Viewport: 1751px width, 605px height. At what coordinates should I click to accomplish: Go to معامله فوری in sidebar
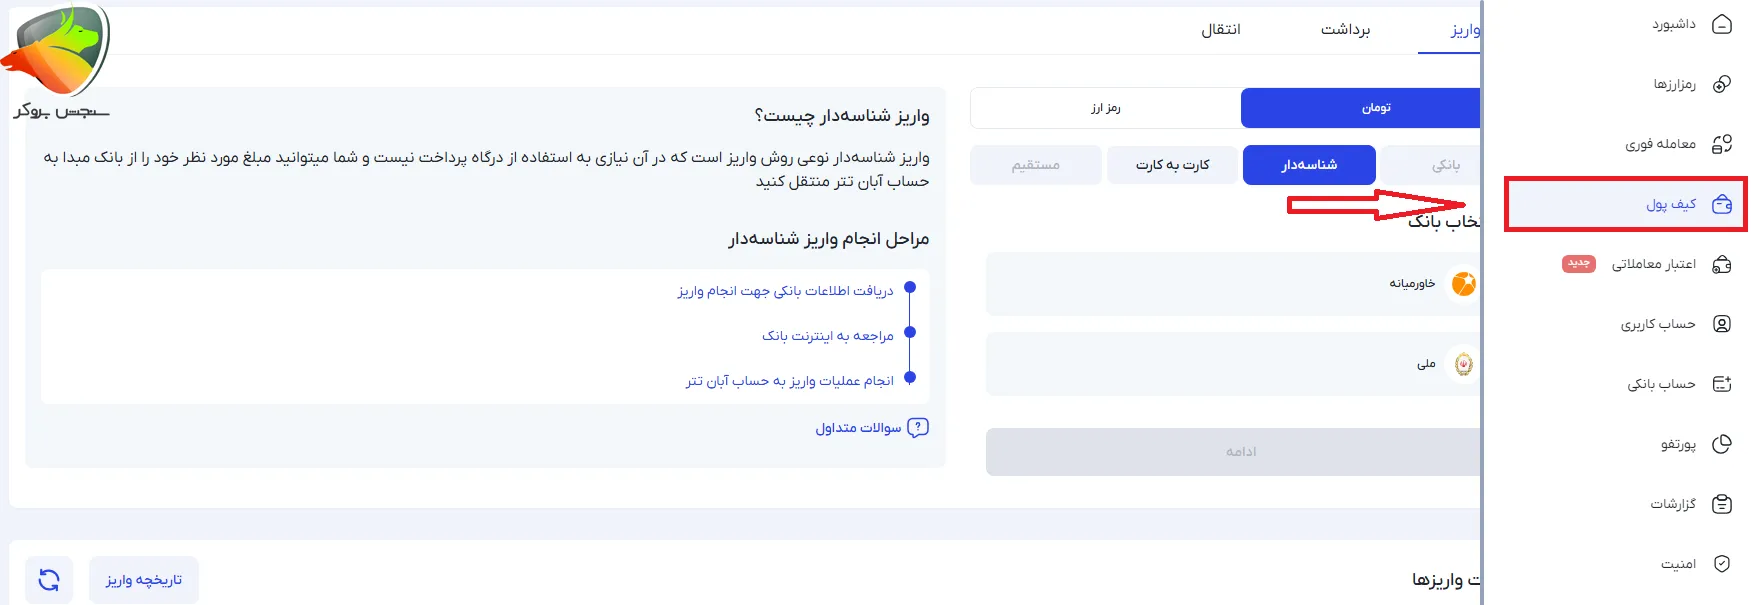pyautogui.click(x=1661, y=144)
